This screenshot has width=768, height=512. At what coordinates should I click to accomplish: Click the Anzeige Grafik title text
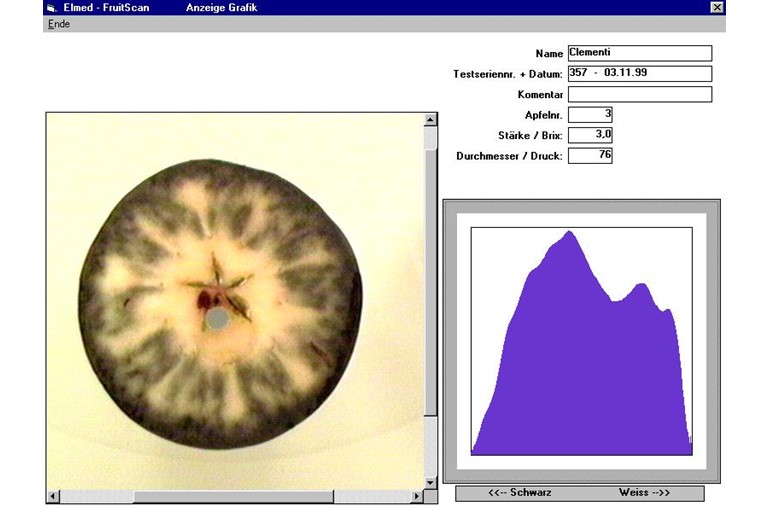coord(221,7)
